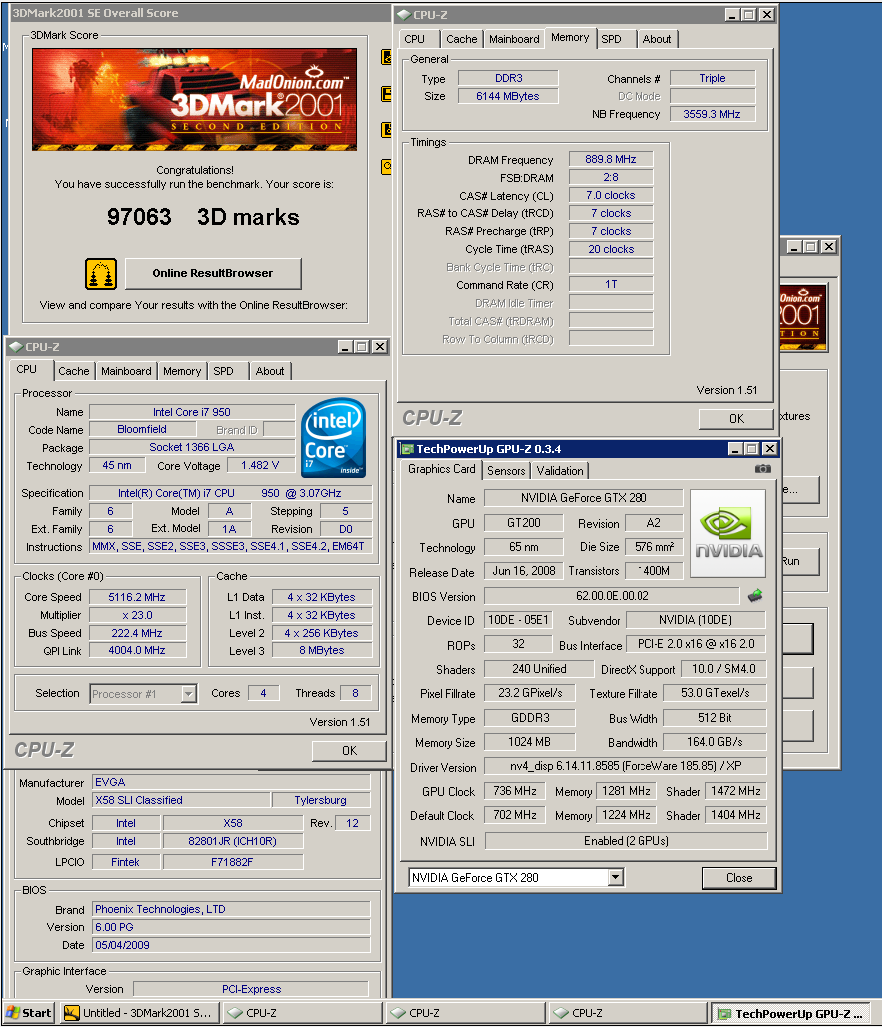Click the Cycle Time 20 clocks value

[x=611, y=250]
